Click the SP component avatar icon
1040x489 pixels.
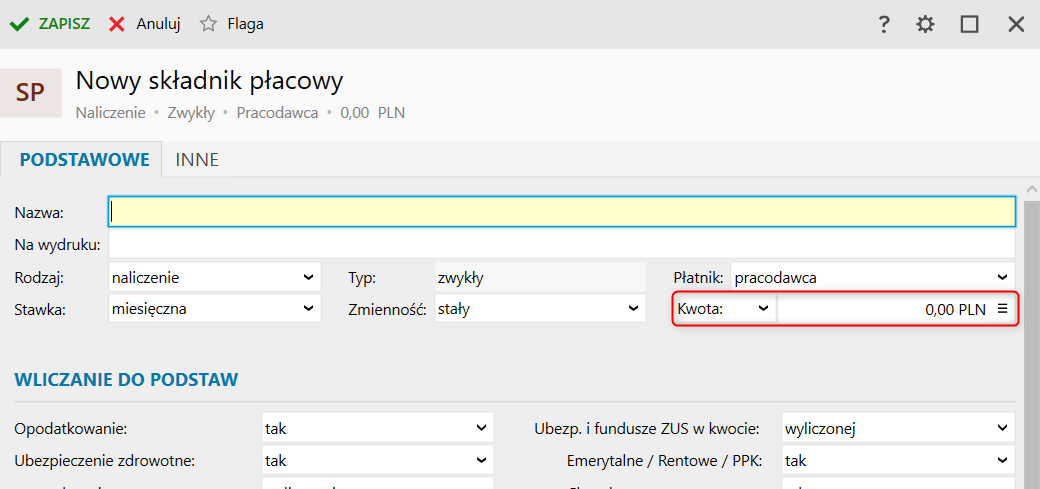coord(30,93)
